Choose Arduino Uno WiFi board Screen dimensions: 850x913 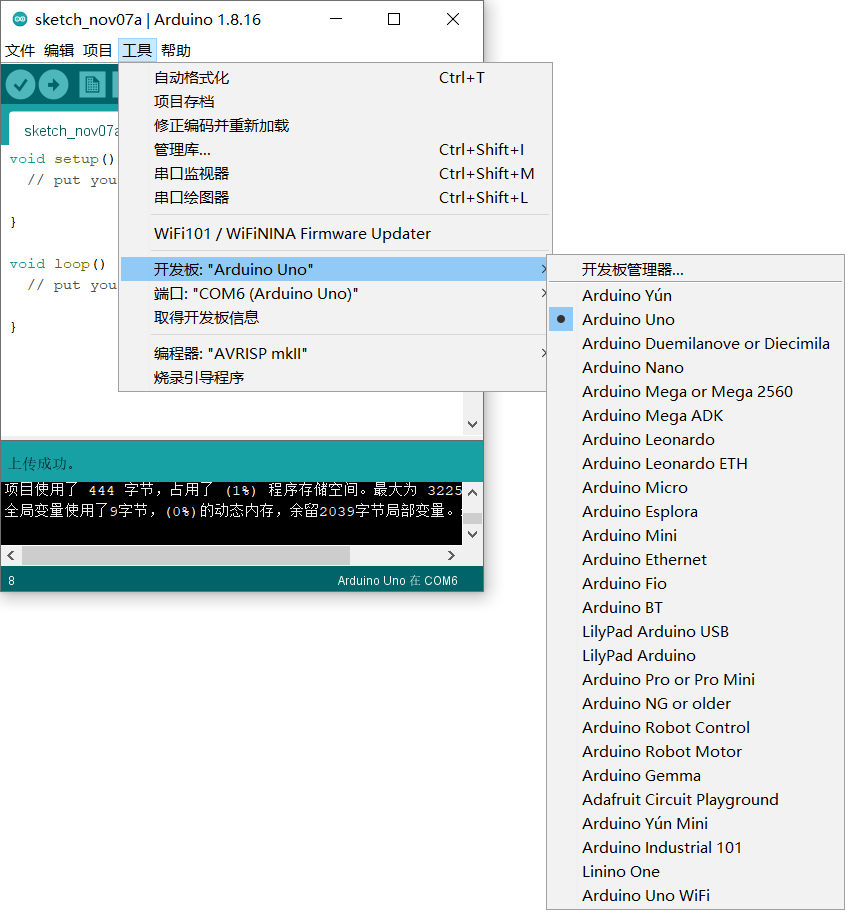coord(696,896)
